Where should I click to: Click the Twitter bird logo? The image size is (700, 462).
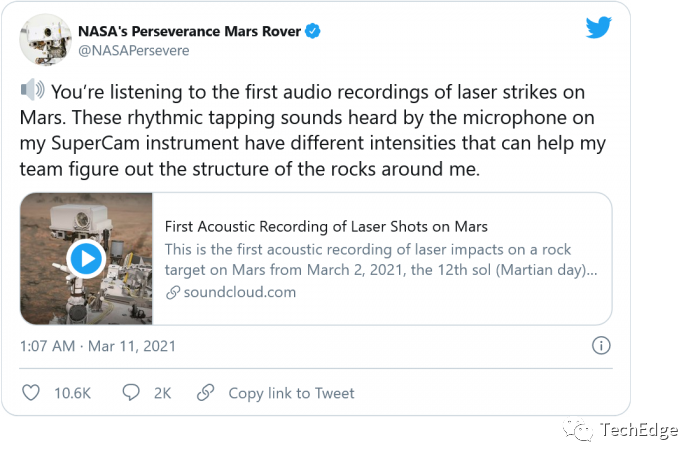598,28
